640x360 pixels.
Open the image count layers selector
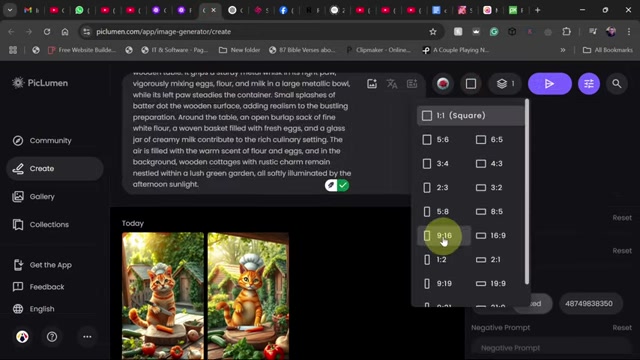[x=505, y=84]
